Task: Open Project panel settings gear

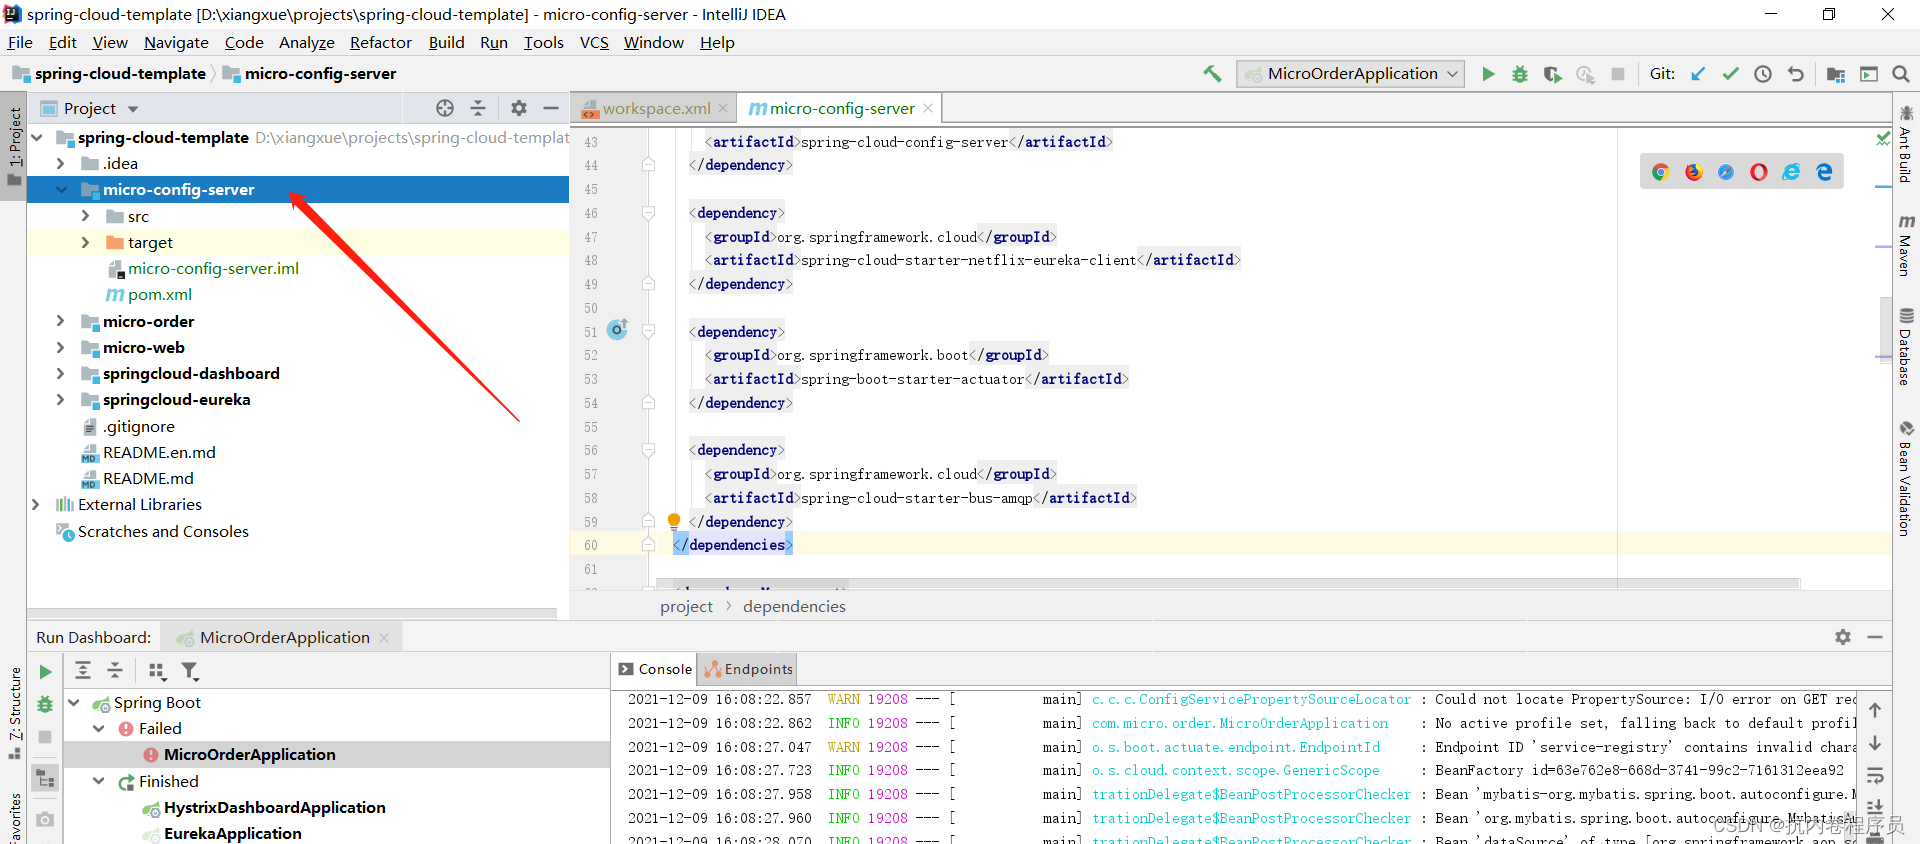Action: (518, 108)
